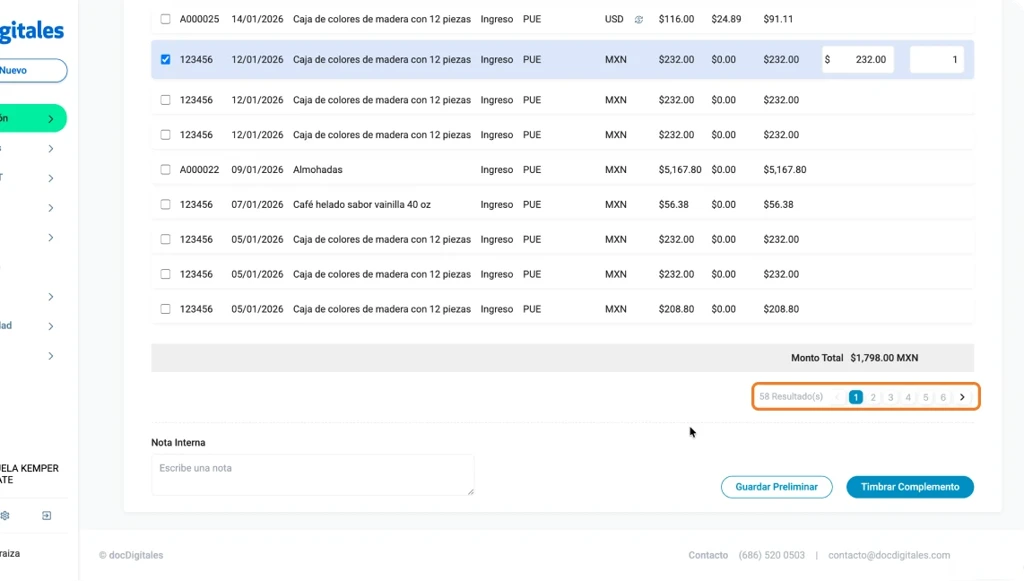Click the logout icon in the sidebar

46,516
